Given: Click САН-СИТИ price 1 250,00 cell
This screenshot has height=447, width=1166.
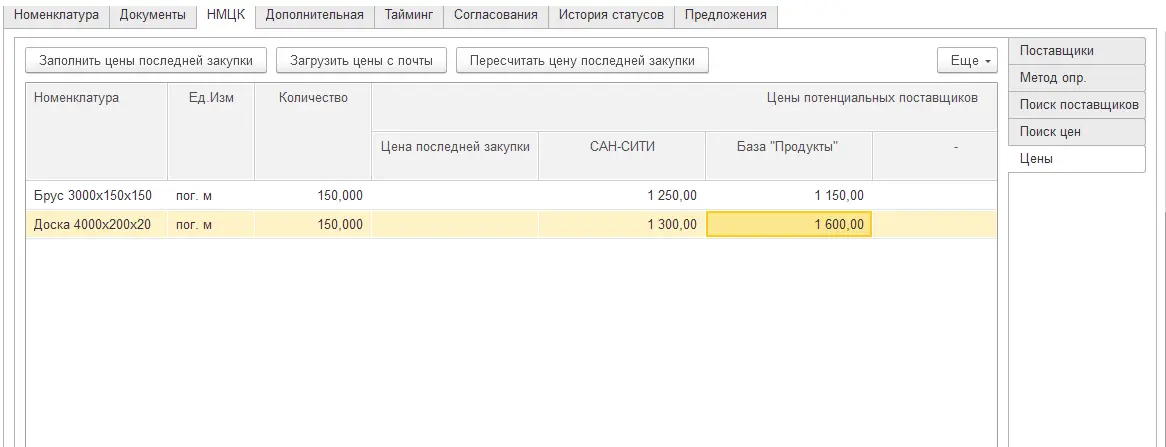Looking at the screenshot, I should (x=622, y=196).
